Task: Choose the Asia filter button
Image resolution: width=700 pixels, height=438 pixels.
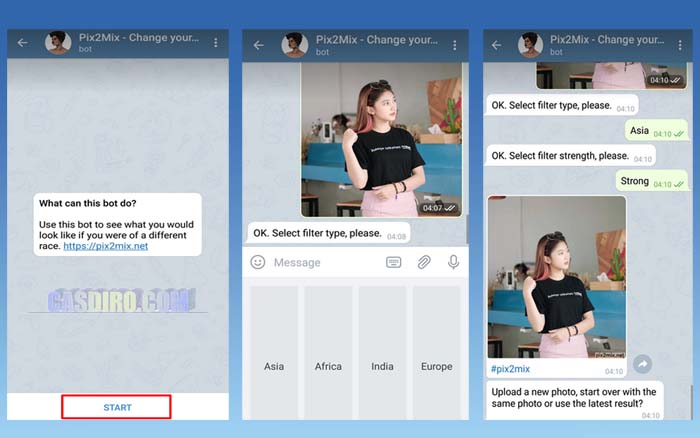Action: pos(274,353)
